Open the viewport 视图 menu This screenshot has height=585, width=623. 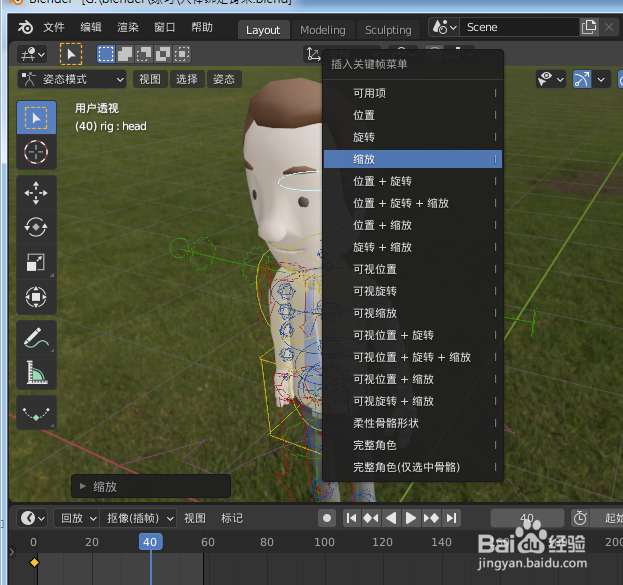pyautogui.click(x=150, y=79)
